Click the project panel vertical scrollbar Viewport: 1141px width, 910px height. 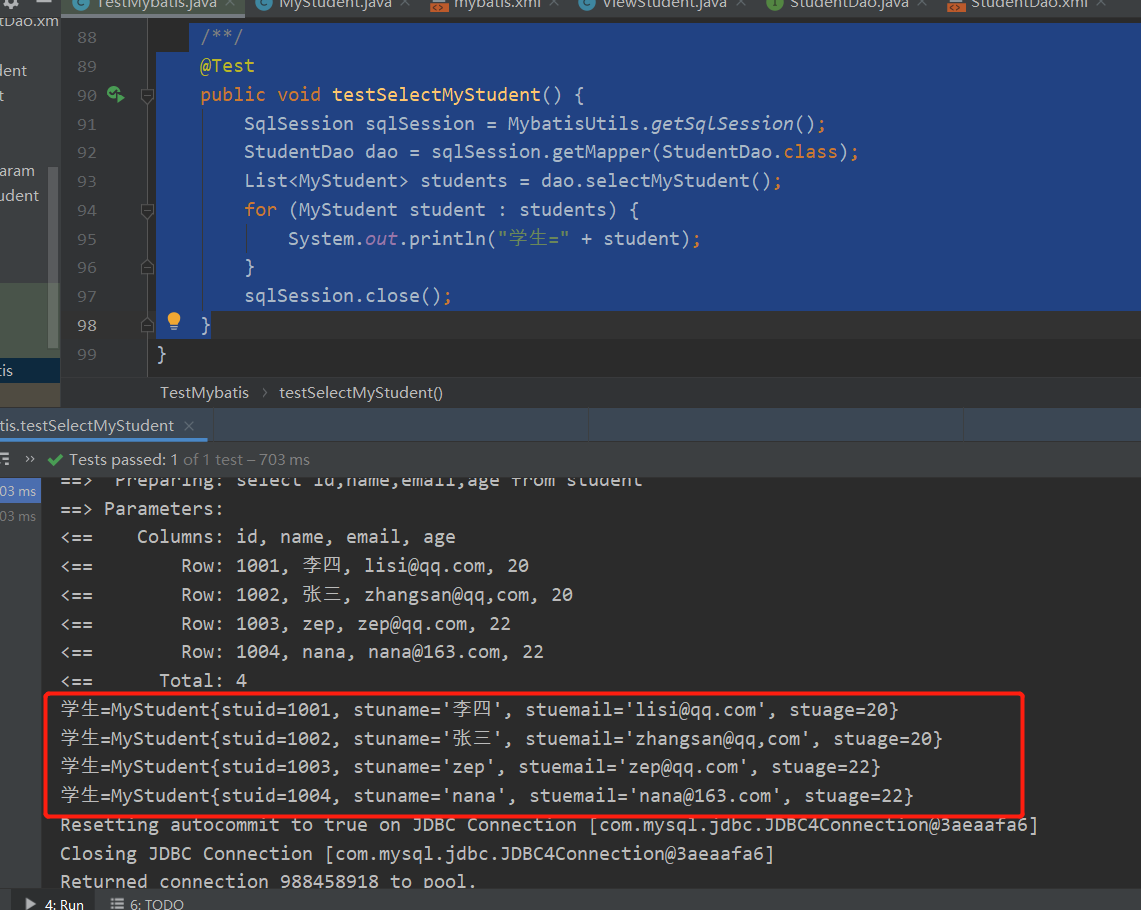click(52, 258)
